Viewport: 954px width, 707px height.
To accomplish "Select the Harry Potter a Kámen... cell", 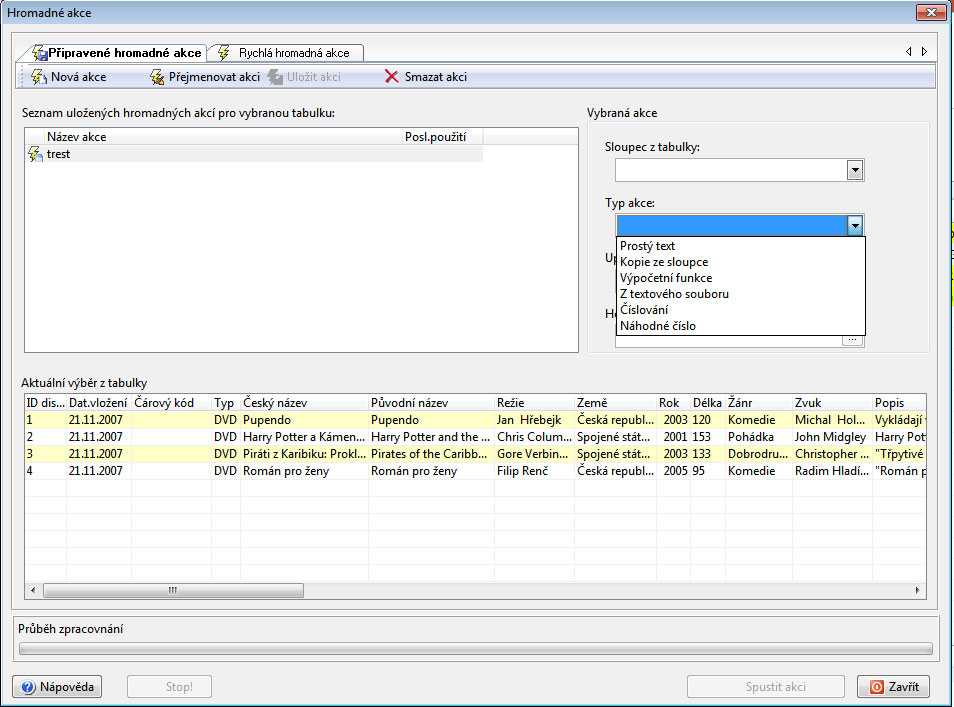I will (304, 437).
